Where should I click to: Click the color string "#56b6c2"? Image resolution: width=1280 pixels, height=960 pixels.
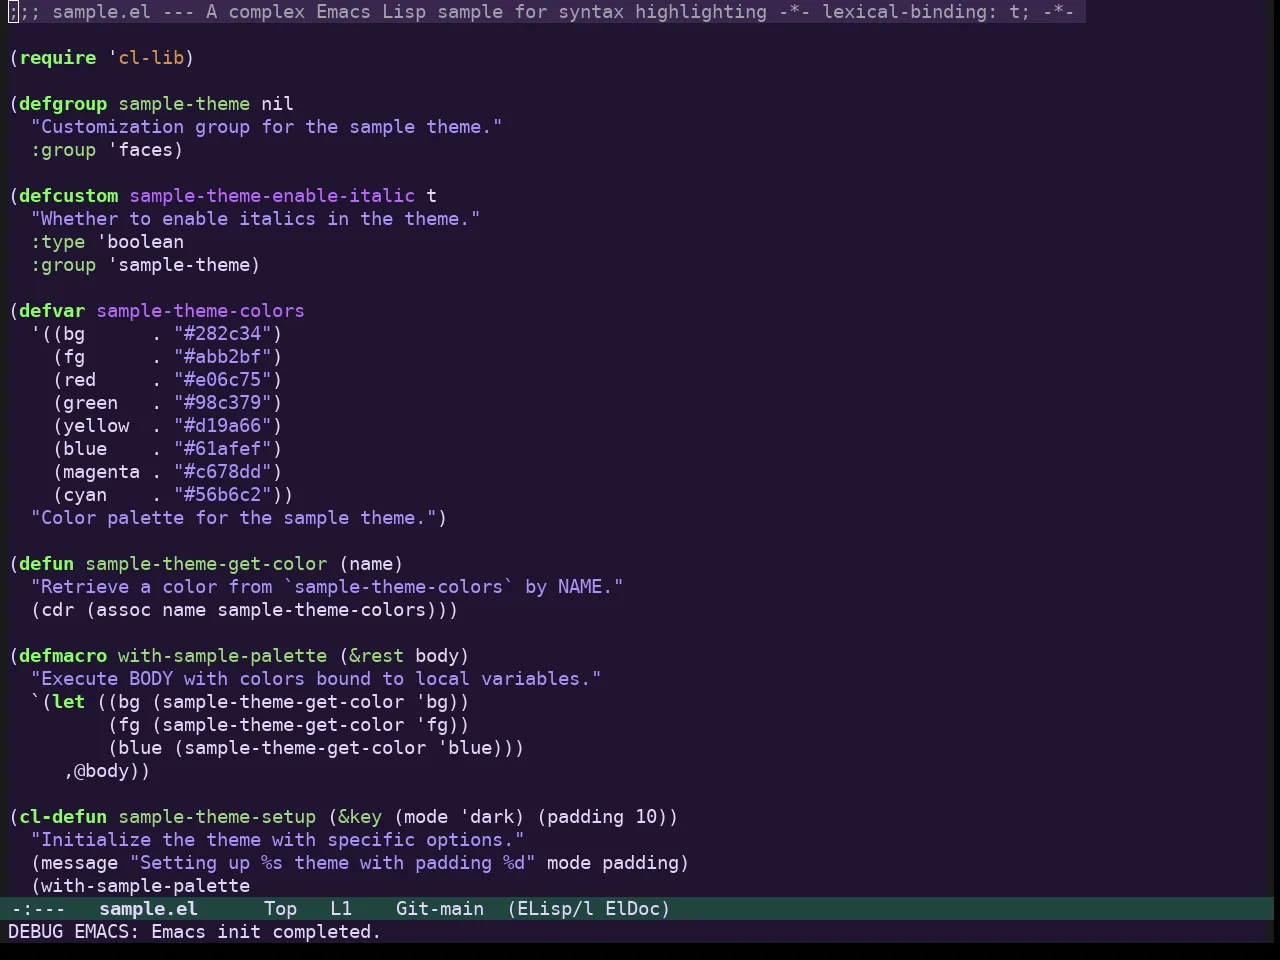tap(223, 494)
